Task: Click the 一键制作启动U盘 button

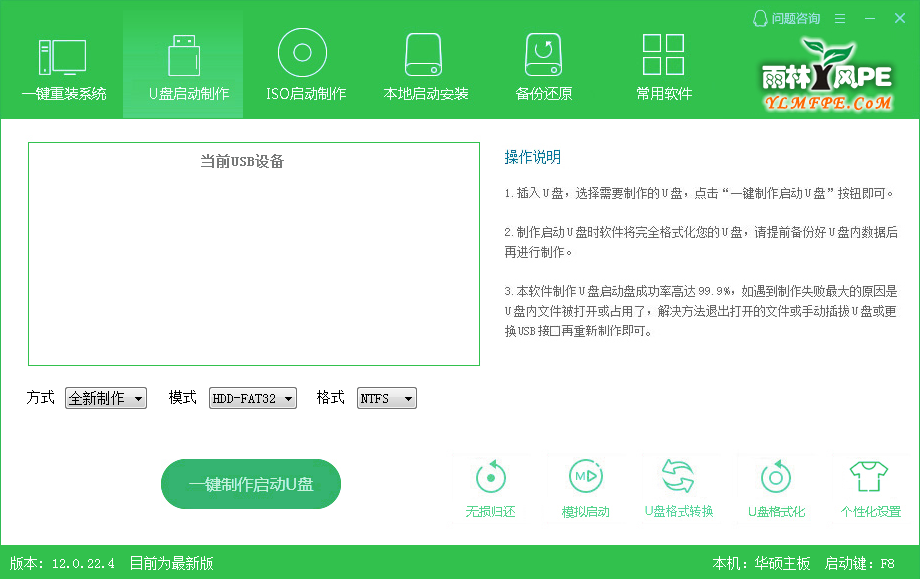Action: (250, 483)
